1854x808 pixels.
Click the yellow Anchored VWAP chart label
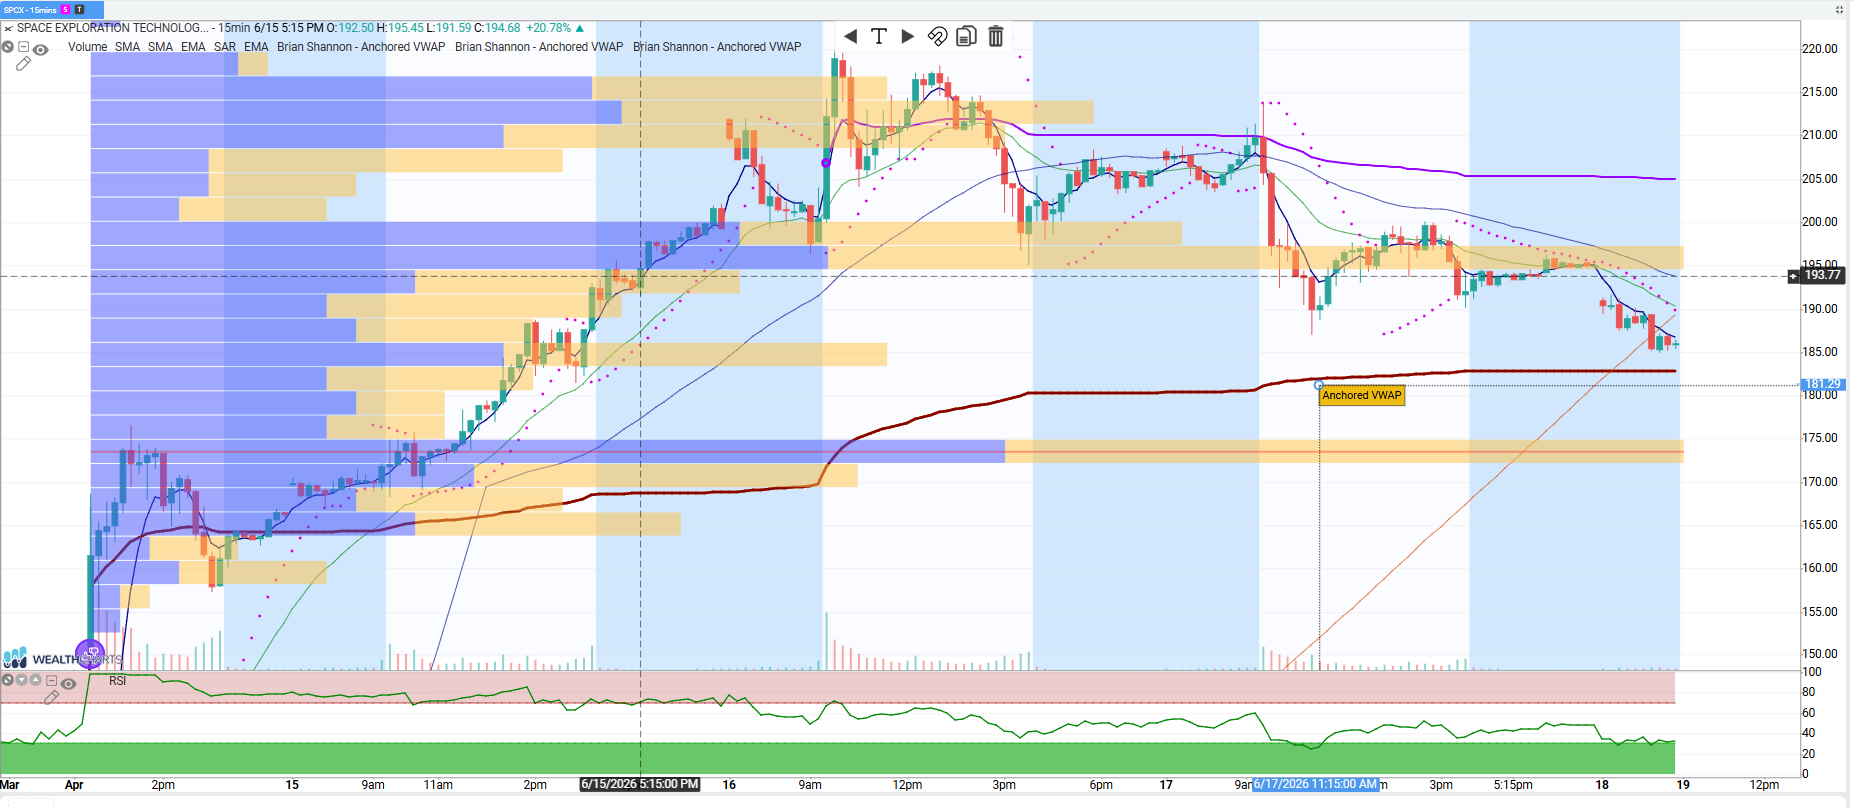click(x=1362, y=396)
